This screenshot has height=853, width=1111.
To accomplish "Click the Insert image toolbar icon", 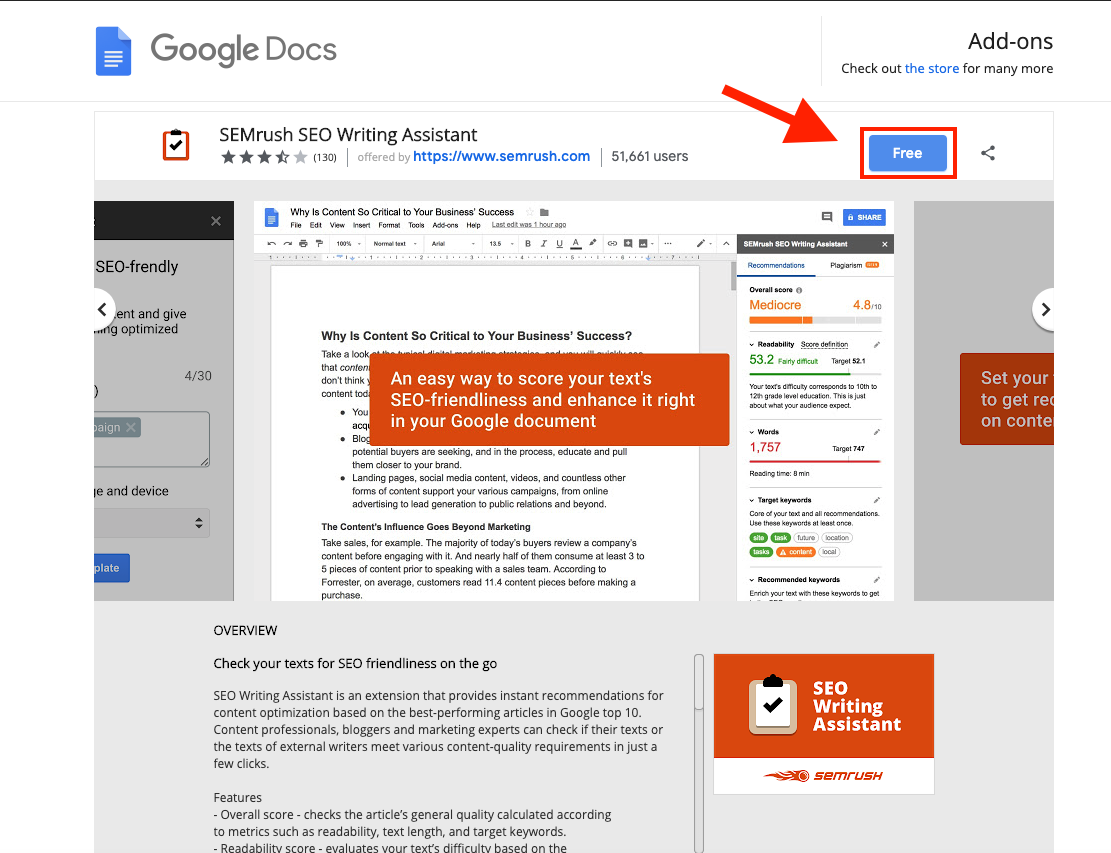I will [x=643, y=244].
